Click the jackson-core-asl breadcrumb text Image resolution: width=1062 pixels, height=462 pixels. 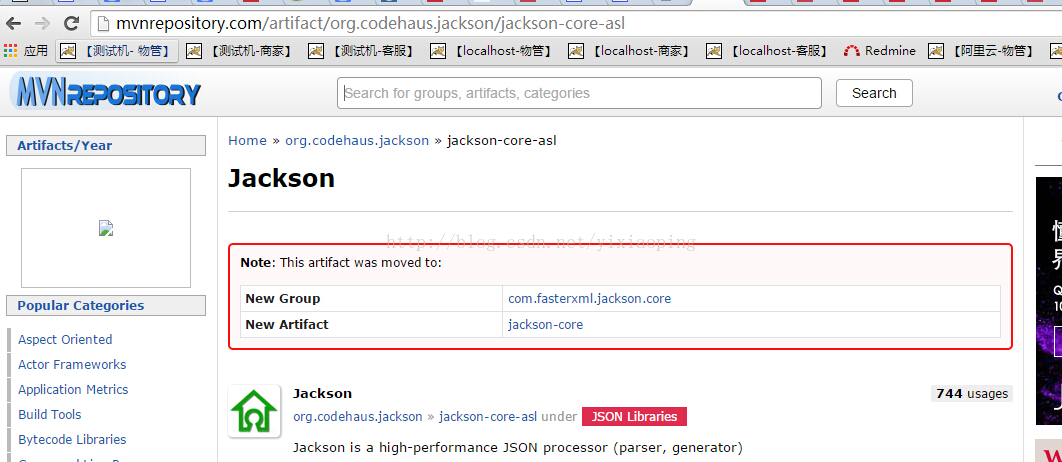click(x=502, y=141)
